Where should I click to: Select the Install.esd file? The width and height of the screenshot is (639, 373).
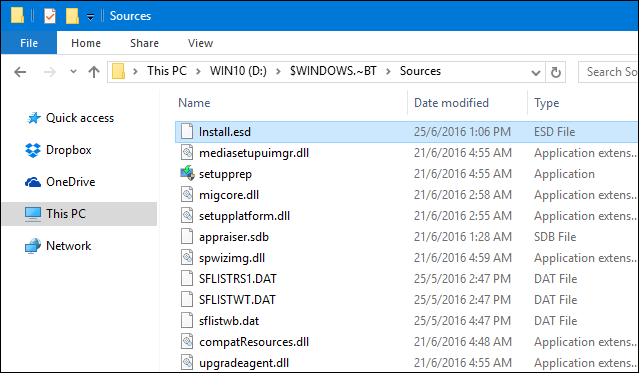407,132
